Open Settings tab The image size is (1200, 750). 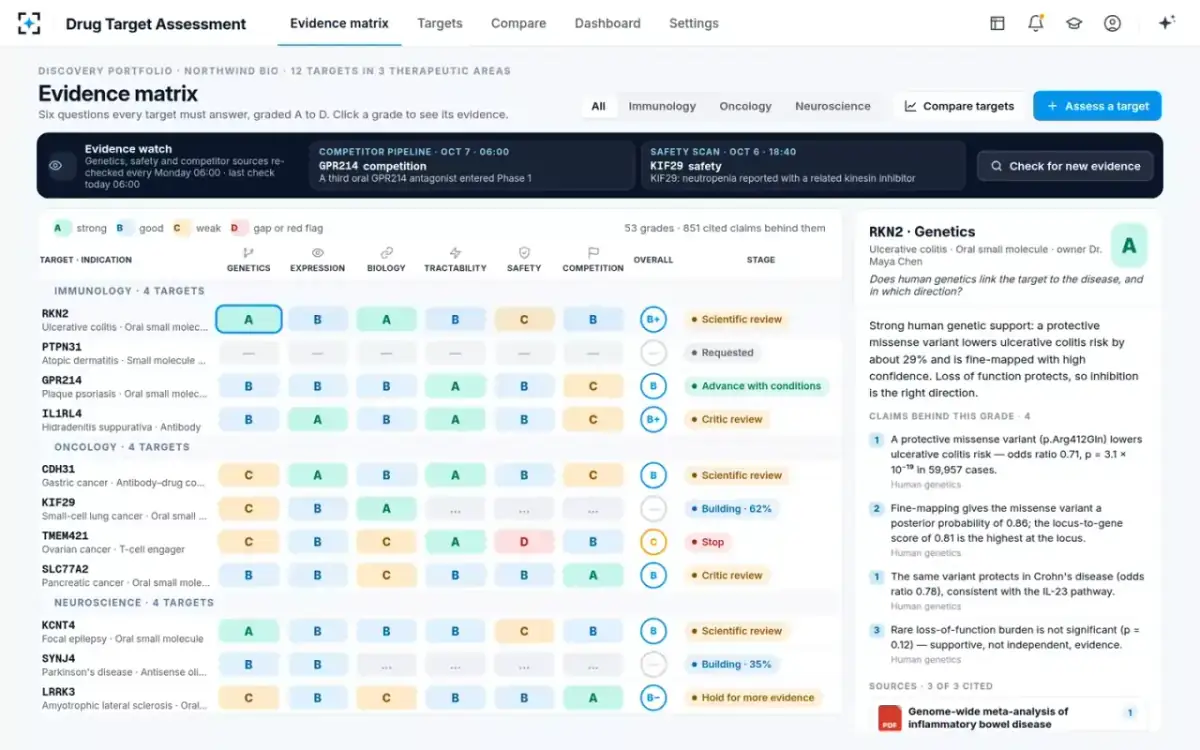694,23
